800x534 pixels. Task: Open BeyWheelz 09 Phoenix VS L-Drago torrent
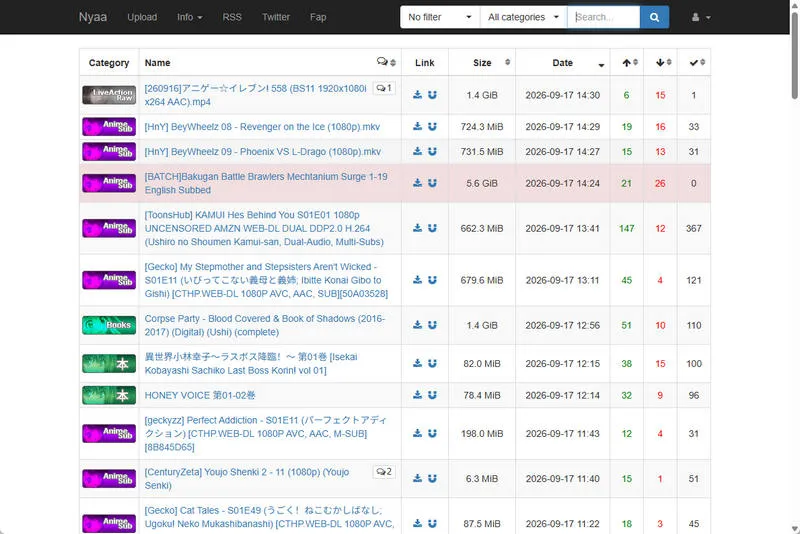(x=262, y=151)
